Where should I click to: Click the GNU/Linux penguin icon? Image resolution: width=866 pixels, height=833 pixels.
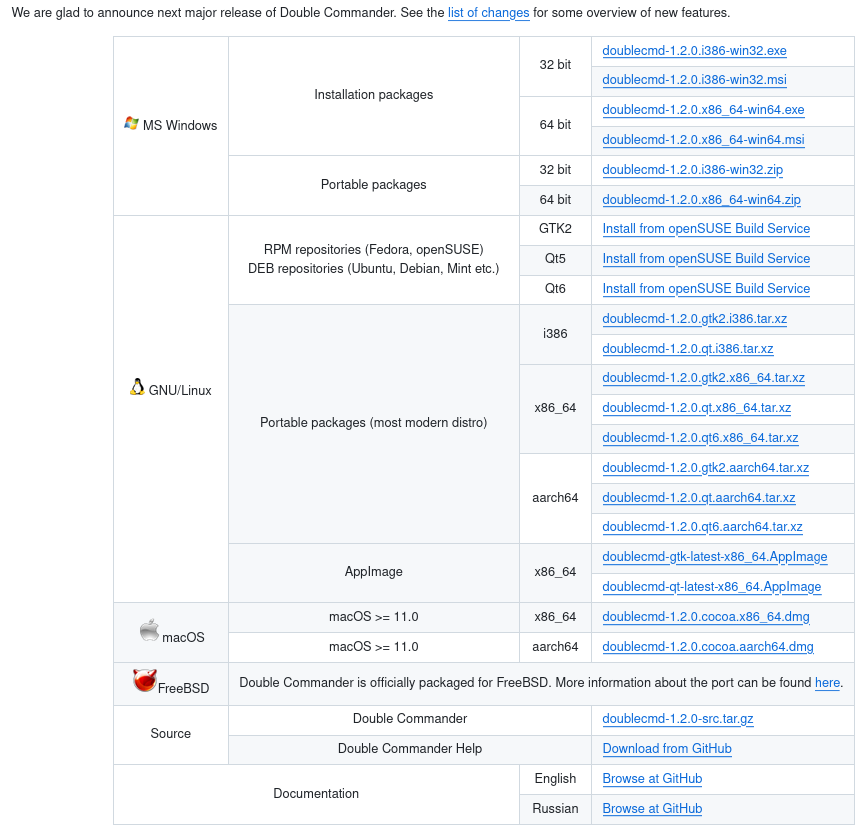pos(137,387)
